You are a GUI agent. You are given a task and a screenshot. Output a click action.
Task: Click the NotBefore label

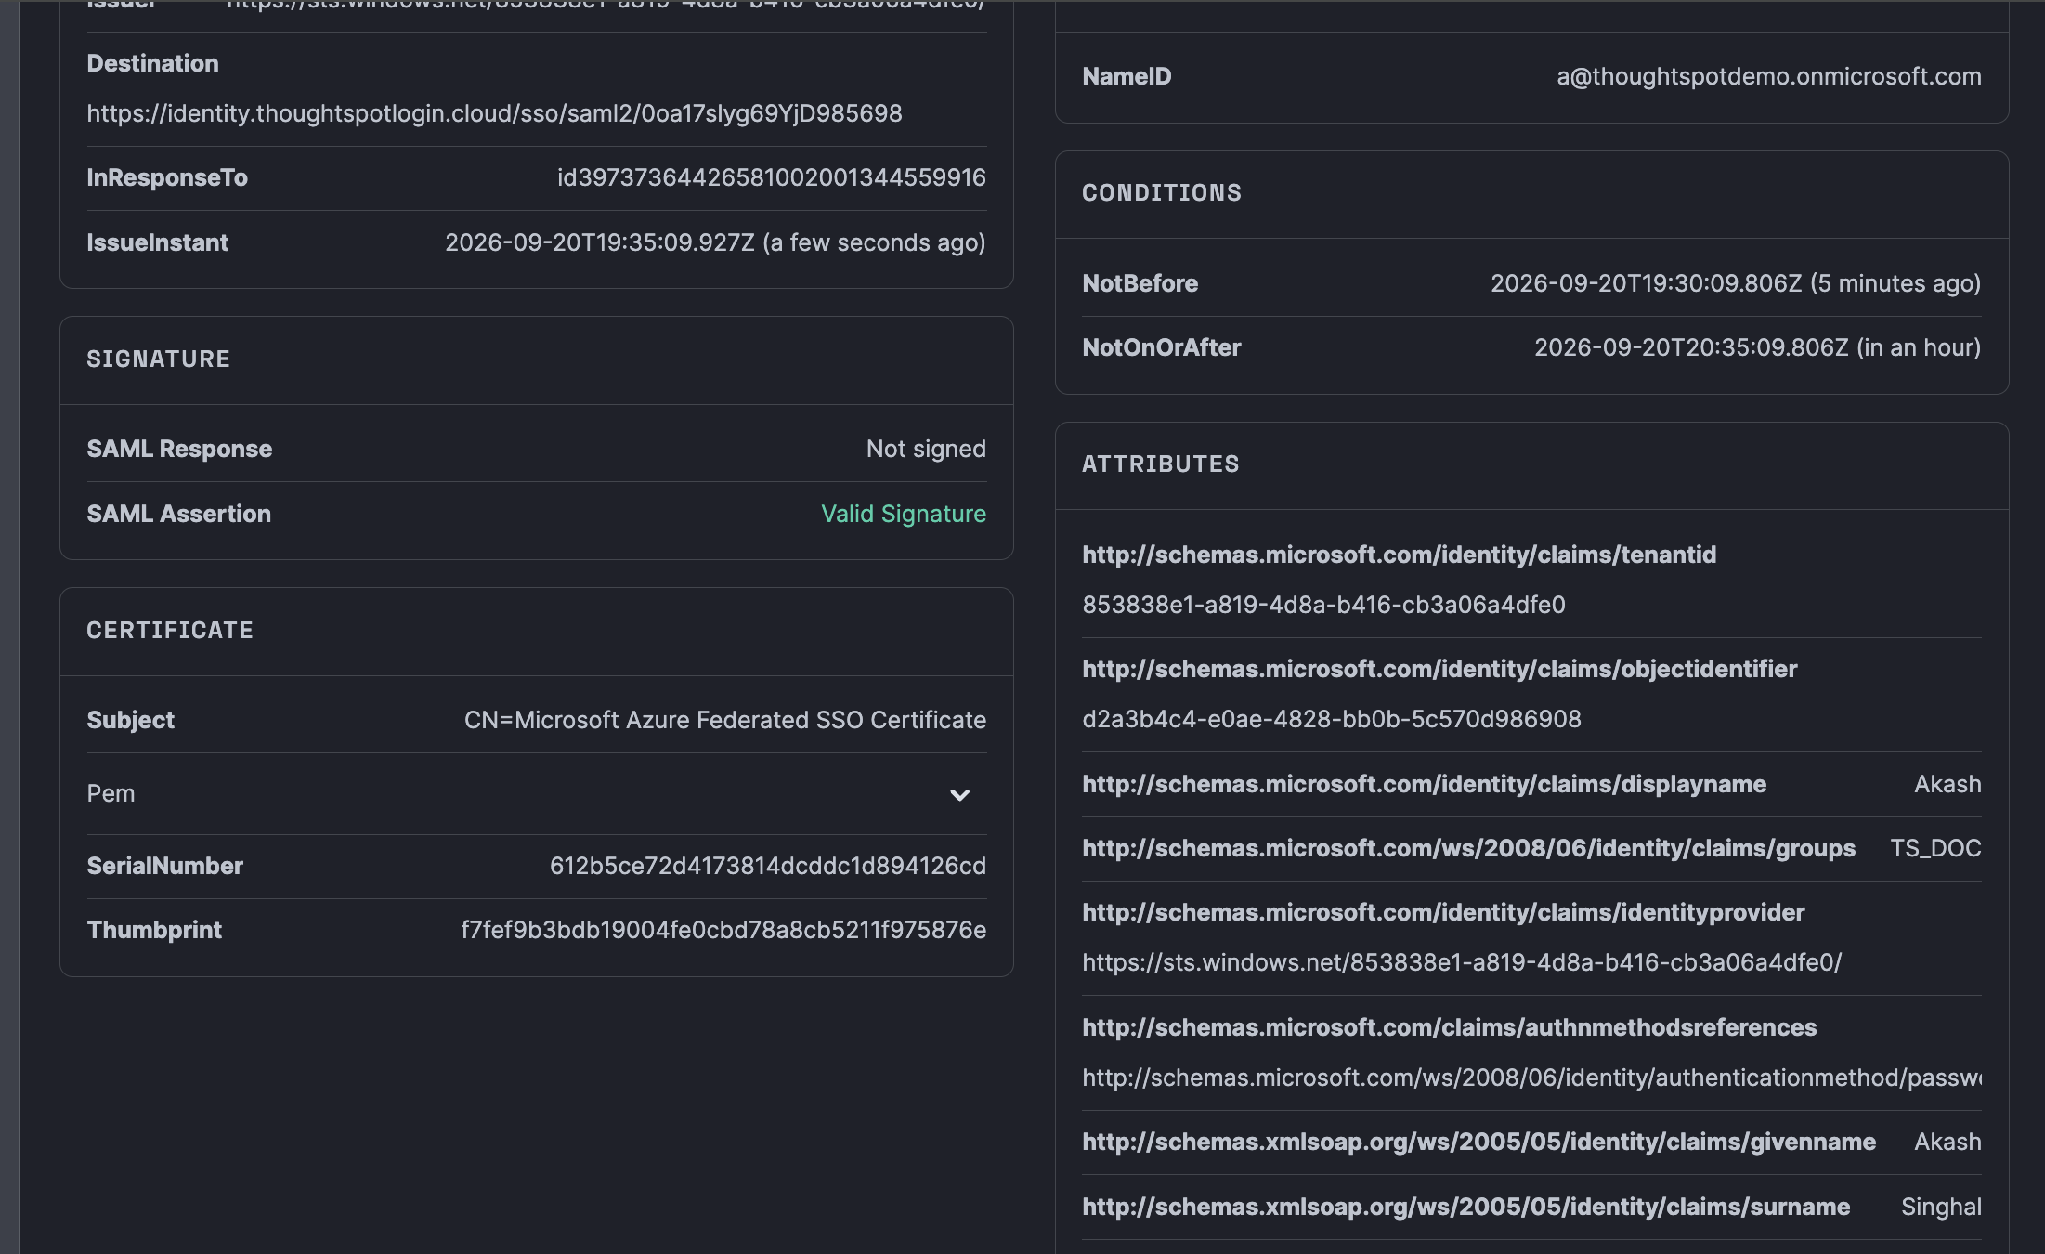click(x=1140, y=284)
